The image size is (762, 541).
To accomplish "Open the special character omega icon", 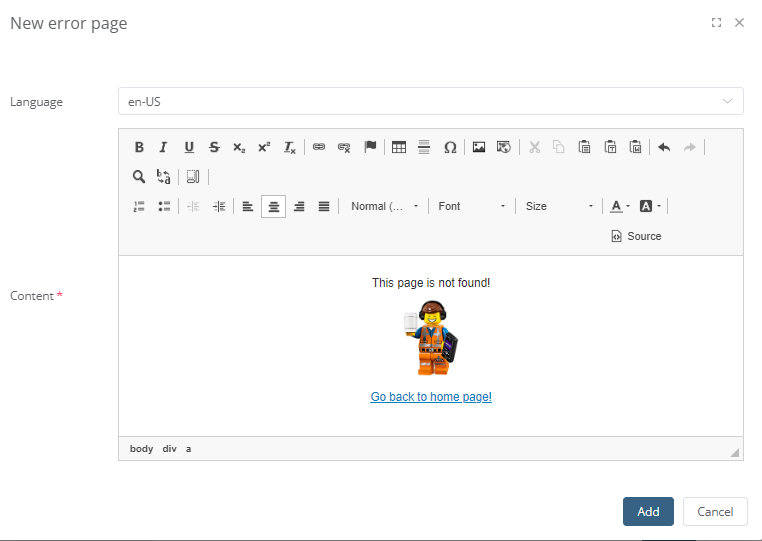I will coord(450,147).
